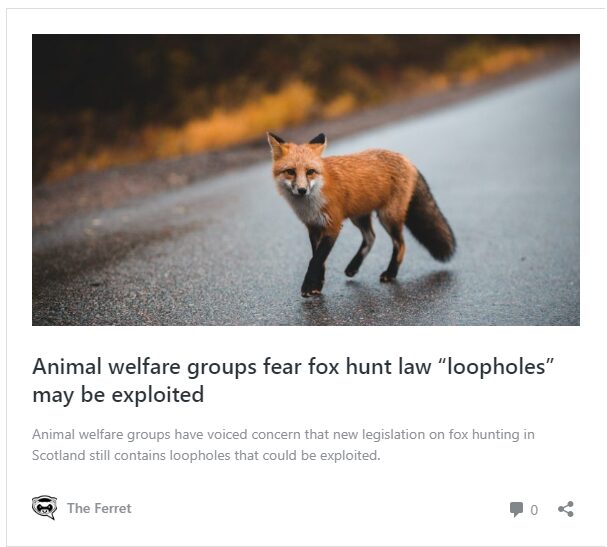
Task: Click the share icon on the article card
Action: click(x=566, y=509)
